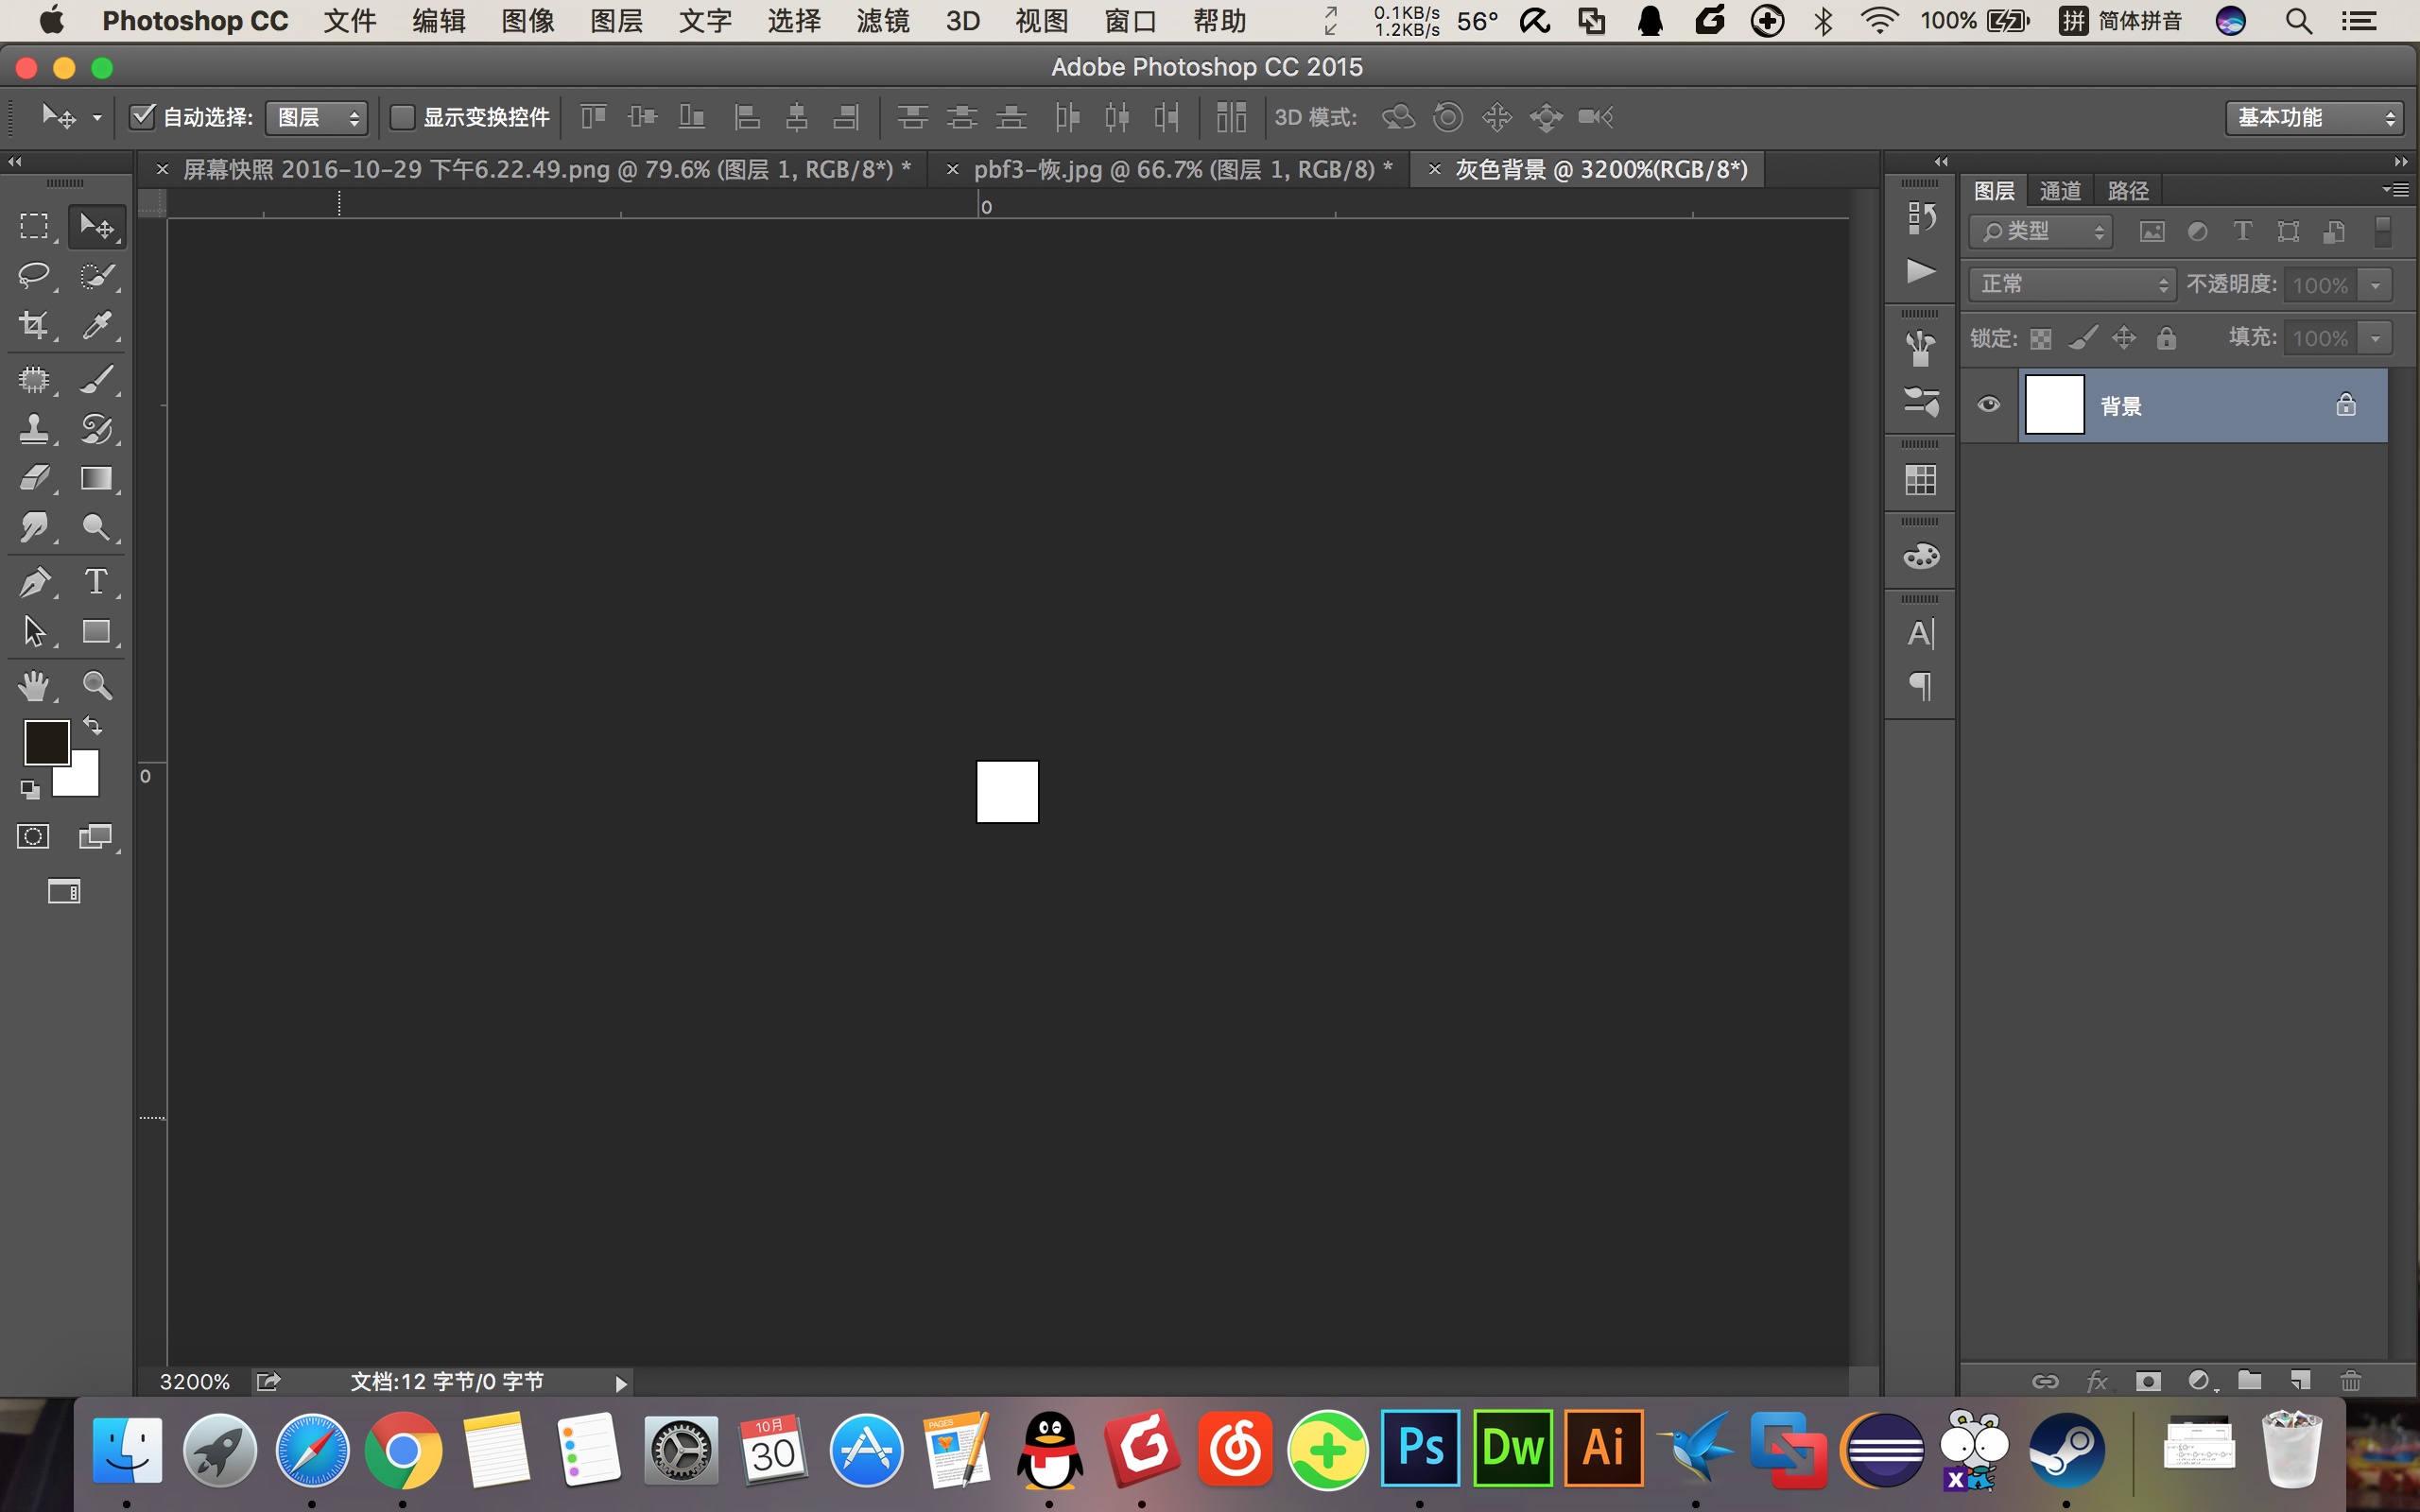Open the History panel icon
Image resolution: width=2420 pixels, height=1512 pixels.
point(1920,218)
